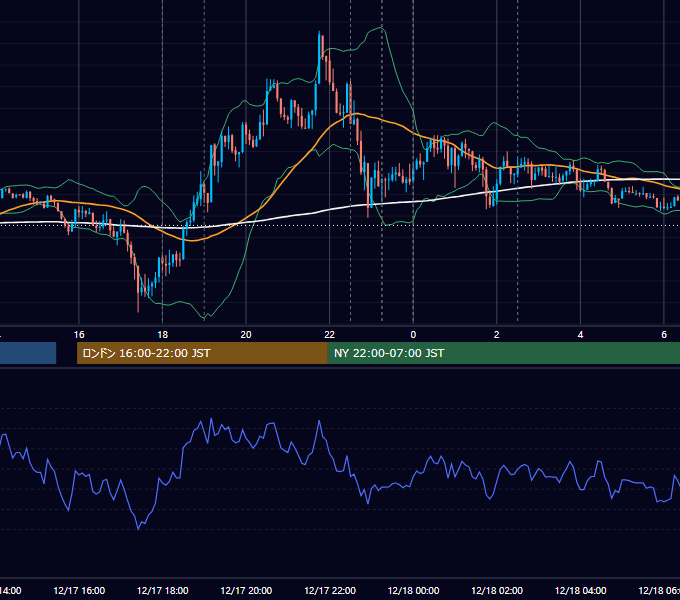The image size is (680, 600).
Task: Click hour label 22 on price chart axis
Action: tap(330, 335)
